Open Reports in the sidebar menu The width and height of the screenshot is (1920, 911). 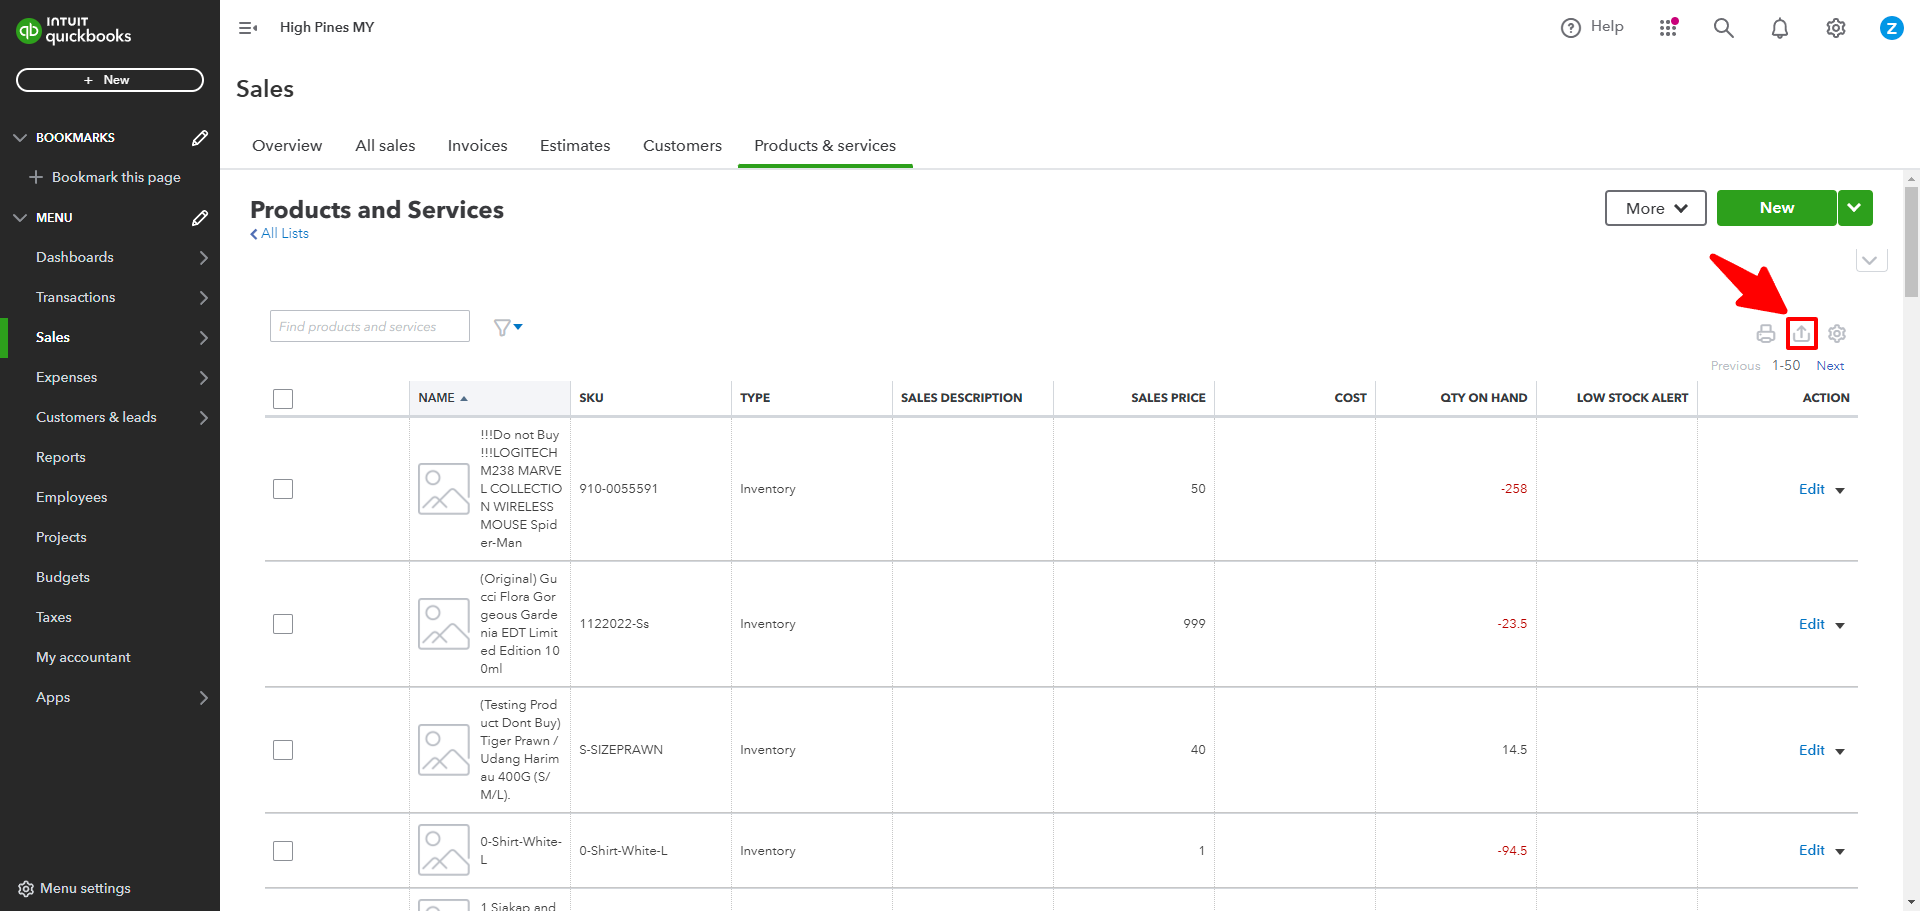pos(61,458)
